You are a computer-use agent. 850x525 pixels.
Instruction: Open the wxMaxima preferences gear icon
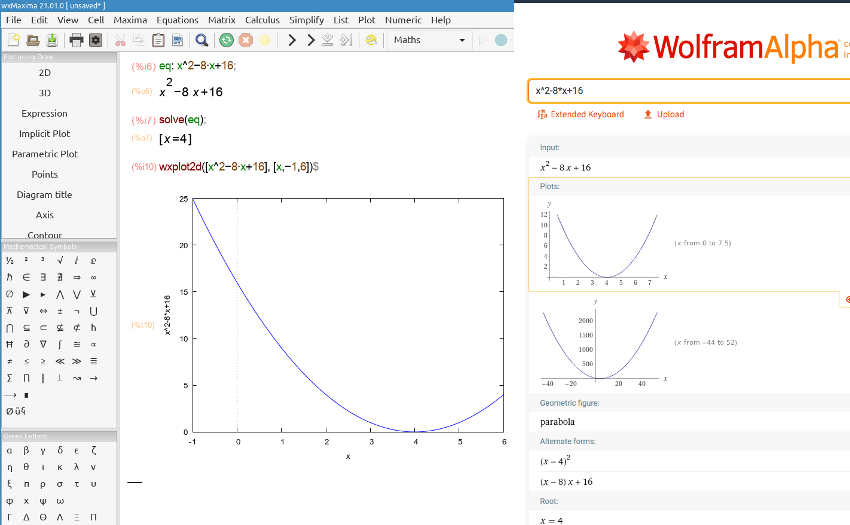[x=95, y=40]
